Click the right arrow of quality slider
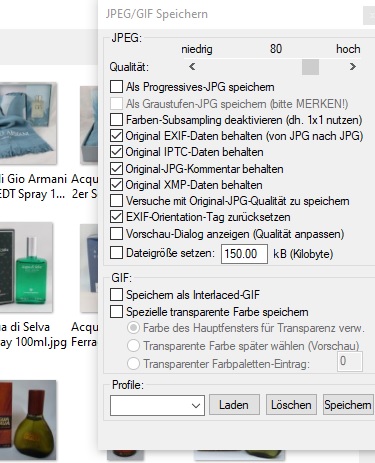Image resolution: width=375 pixels, height=463 pixels. tap(353, 67)
